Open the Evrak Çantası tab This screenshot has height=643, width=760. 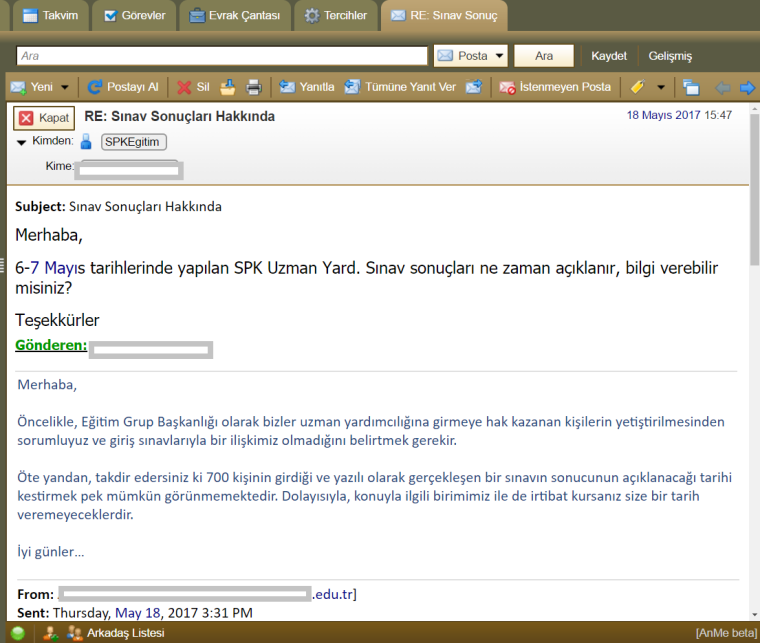pos(235,16)
